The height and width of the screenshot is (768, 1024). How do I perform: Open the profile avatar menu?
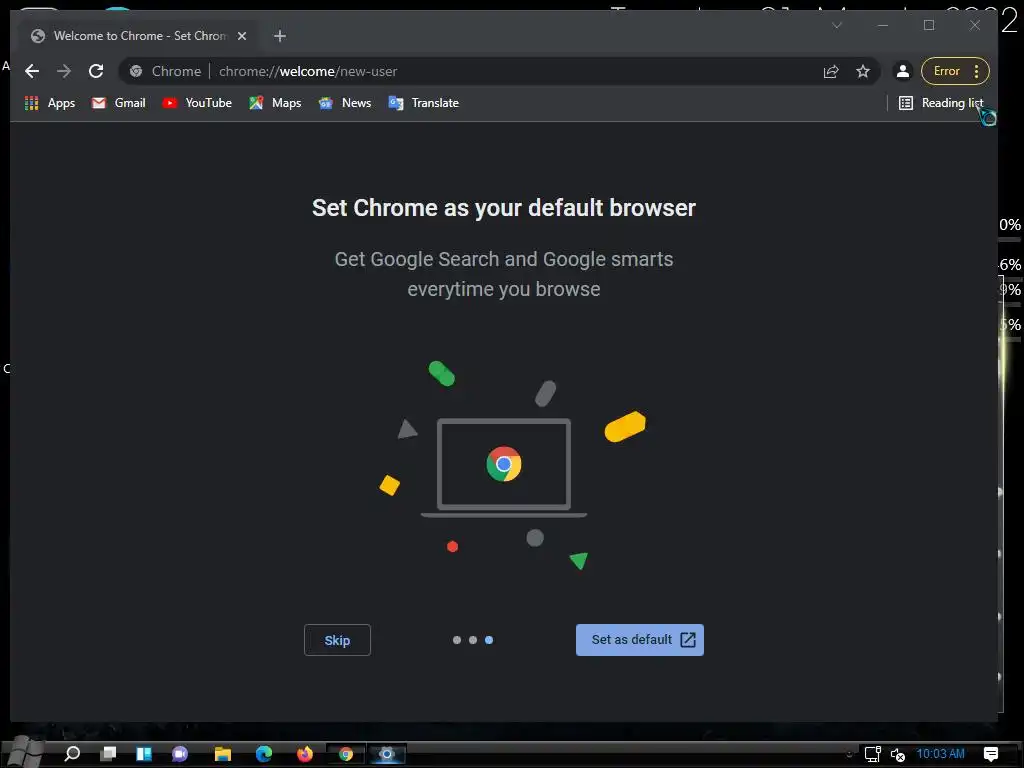click(903, 71)
